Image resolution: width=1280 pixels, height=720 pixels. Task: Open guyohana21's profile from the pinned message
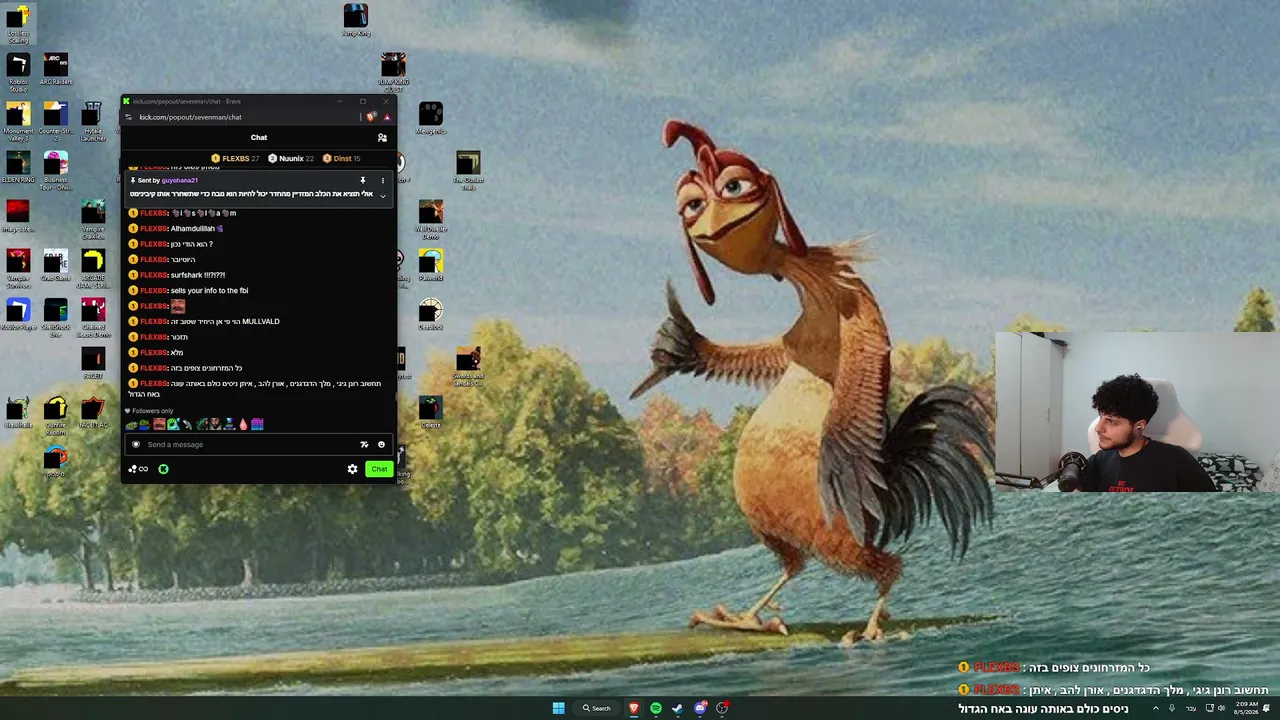pos(180,181)
